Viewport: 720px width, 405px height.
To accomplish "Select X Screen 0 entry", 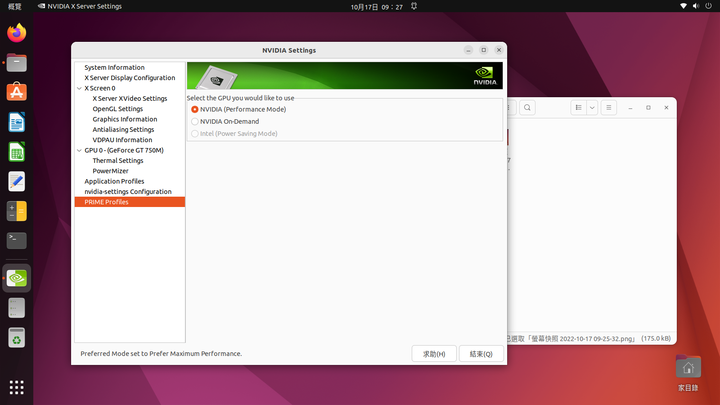I will pyautogui.click(x=100, y=88).
